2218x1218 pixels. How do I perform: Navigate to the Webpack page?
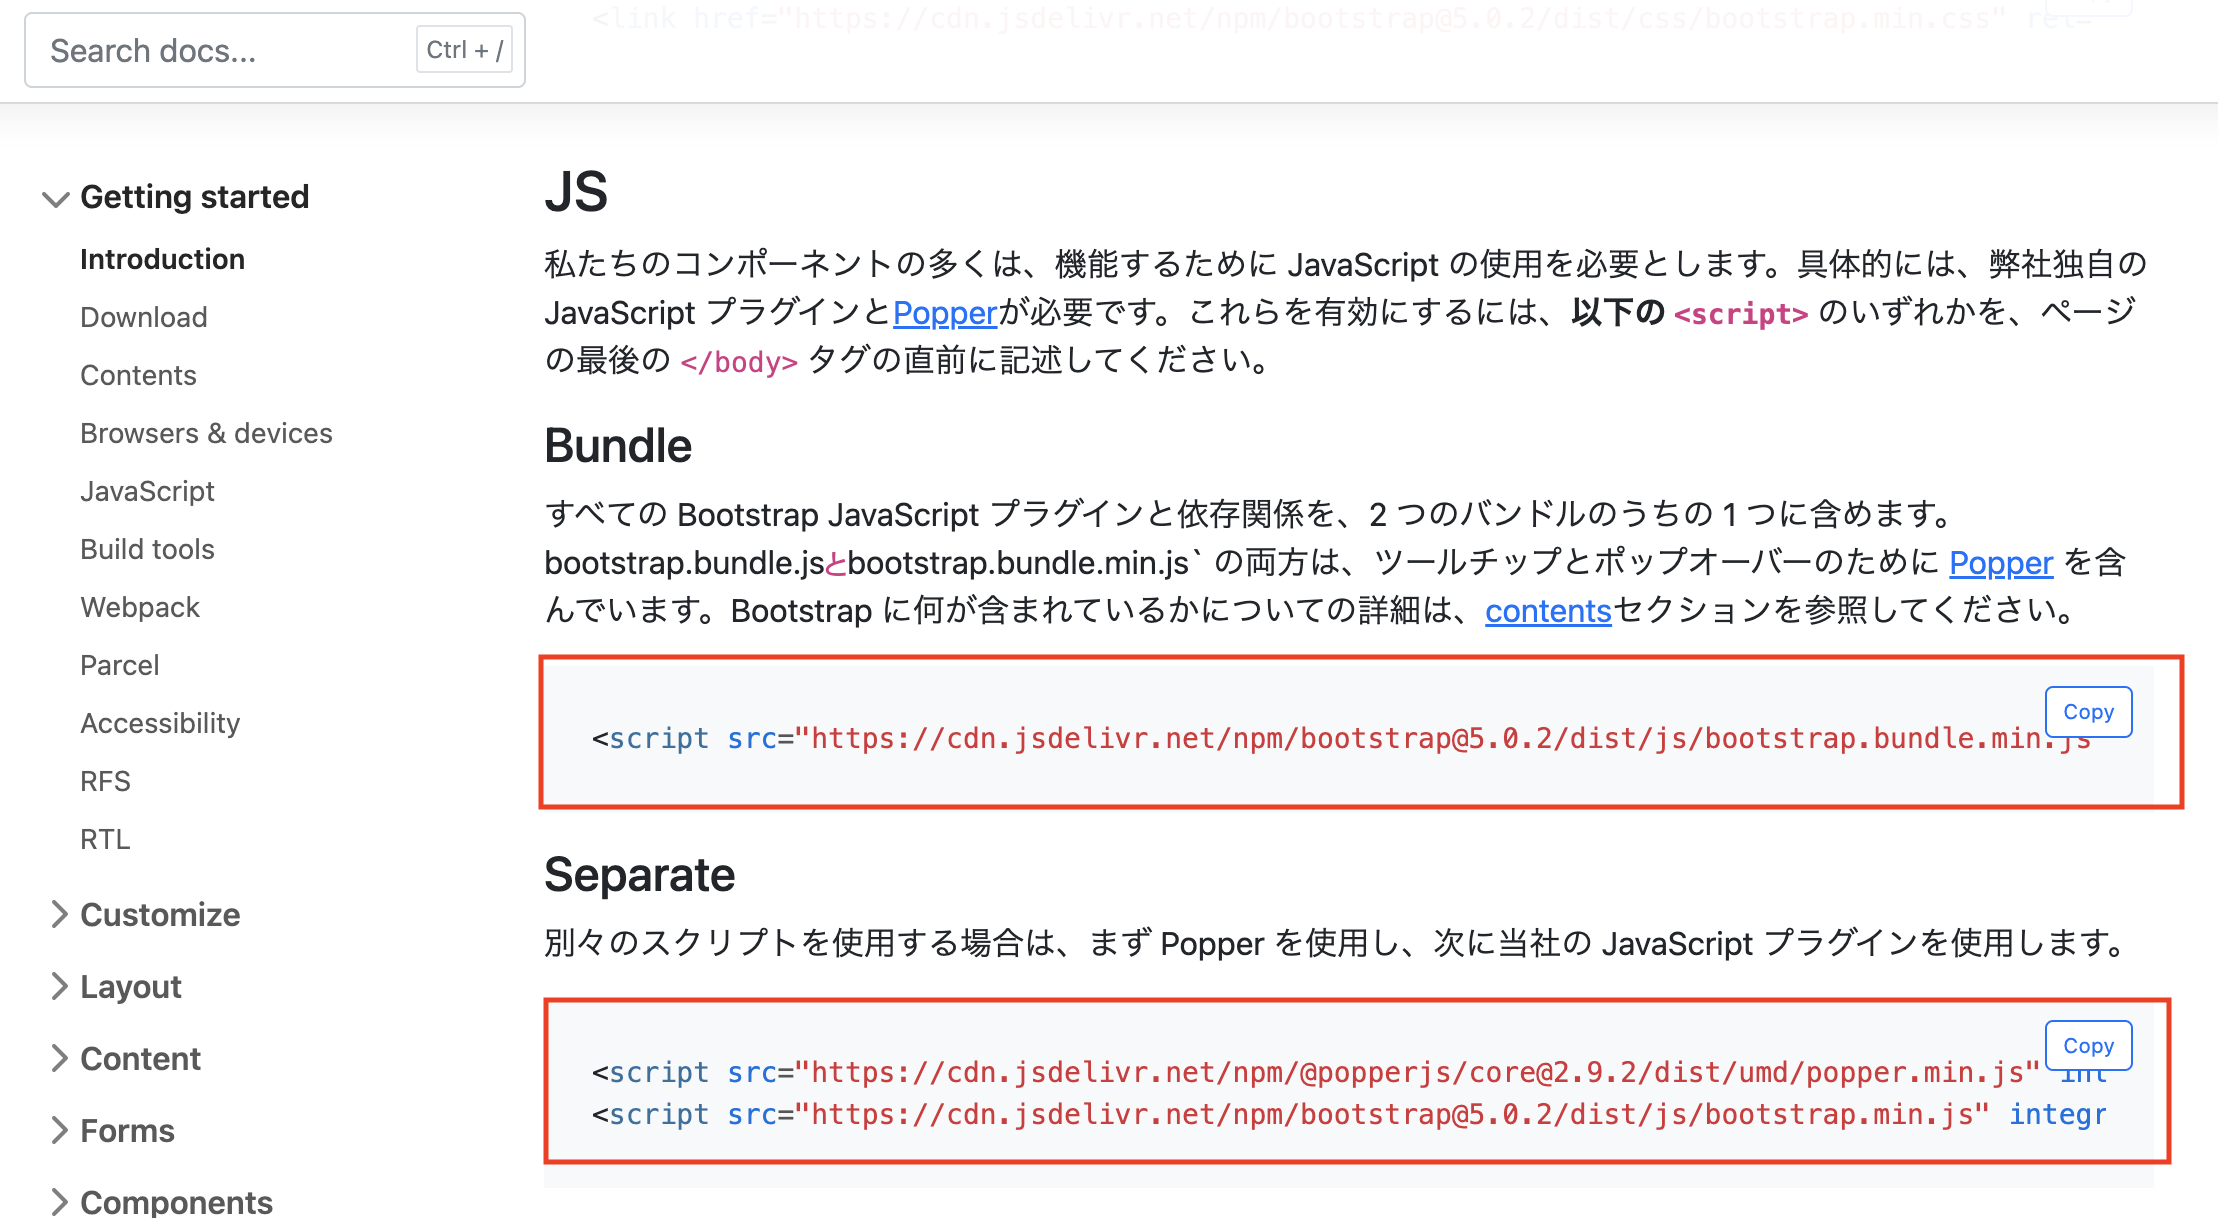point(140,607)
